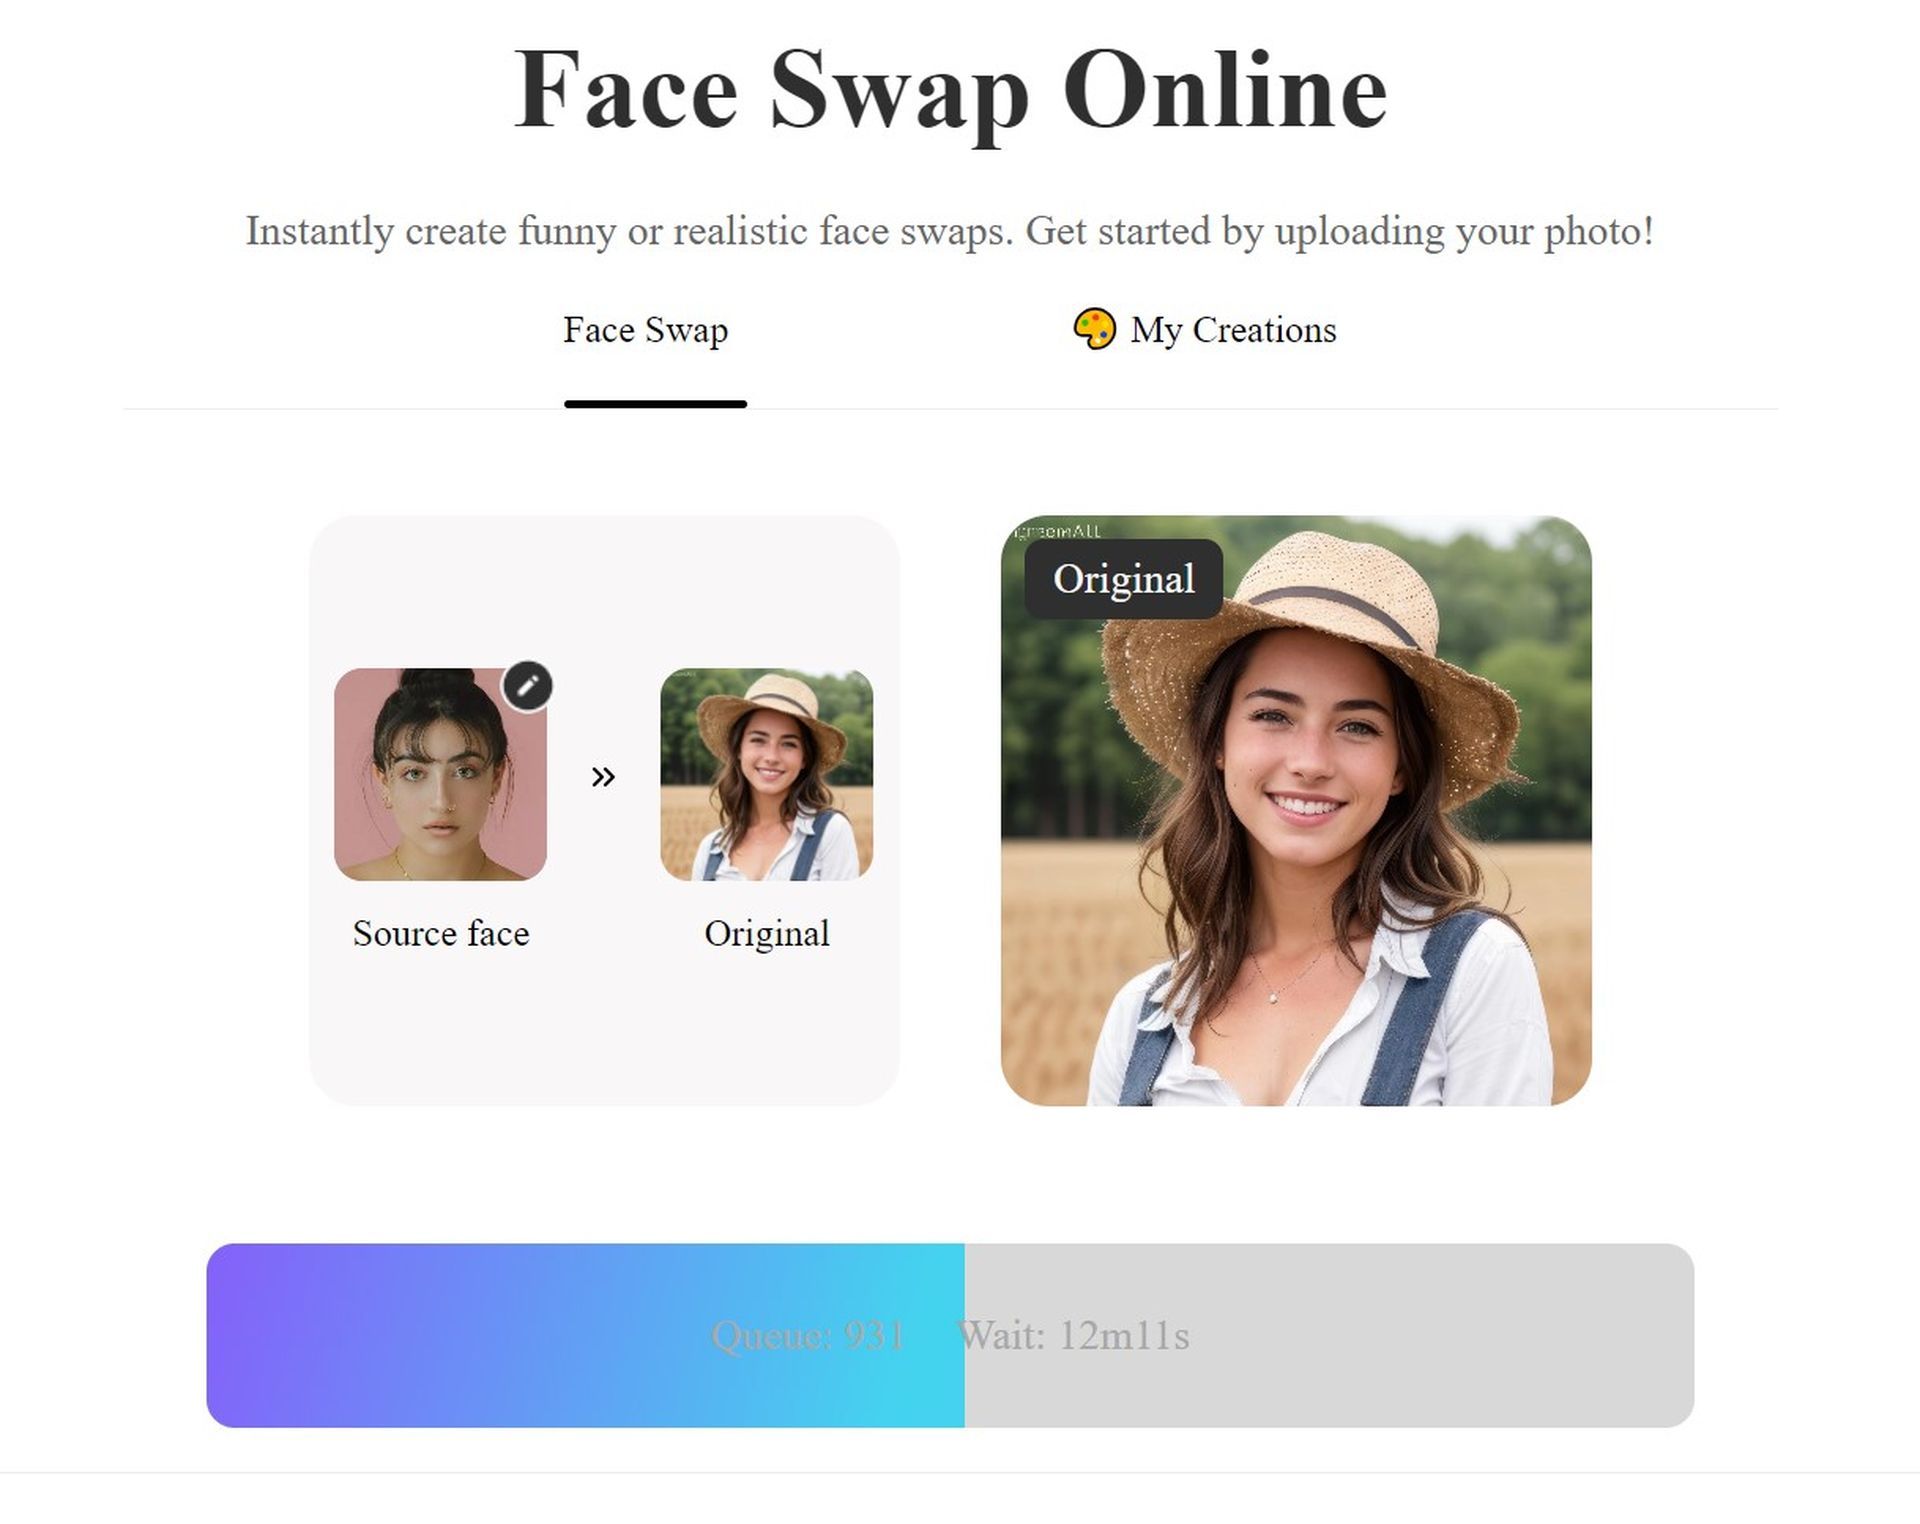The width and height of the screenshot is (1920, 1524).
Task: Click the light card containing both thumbnails
Action: point(604,810)
